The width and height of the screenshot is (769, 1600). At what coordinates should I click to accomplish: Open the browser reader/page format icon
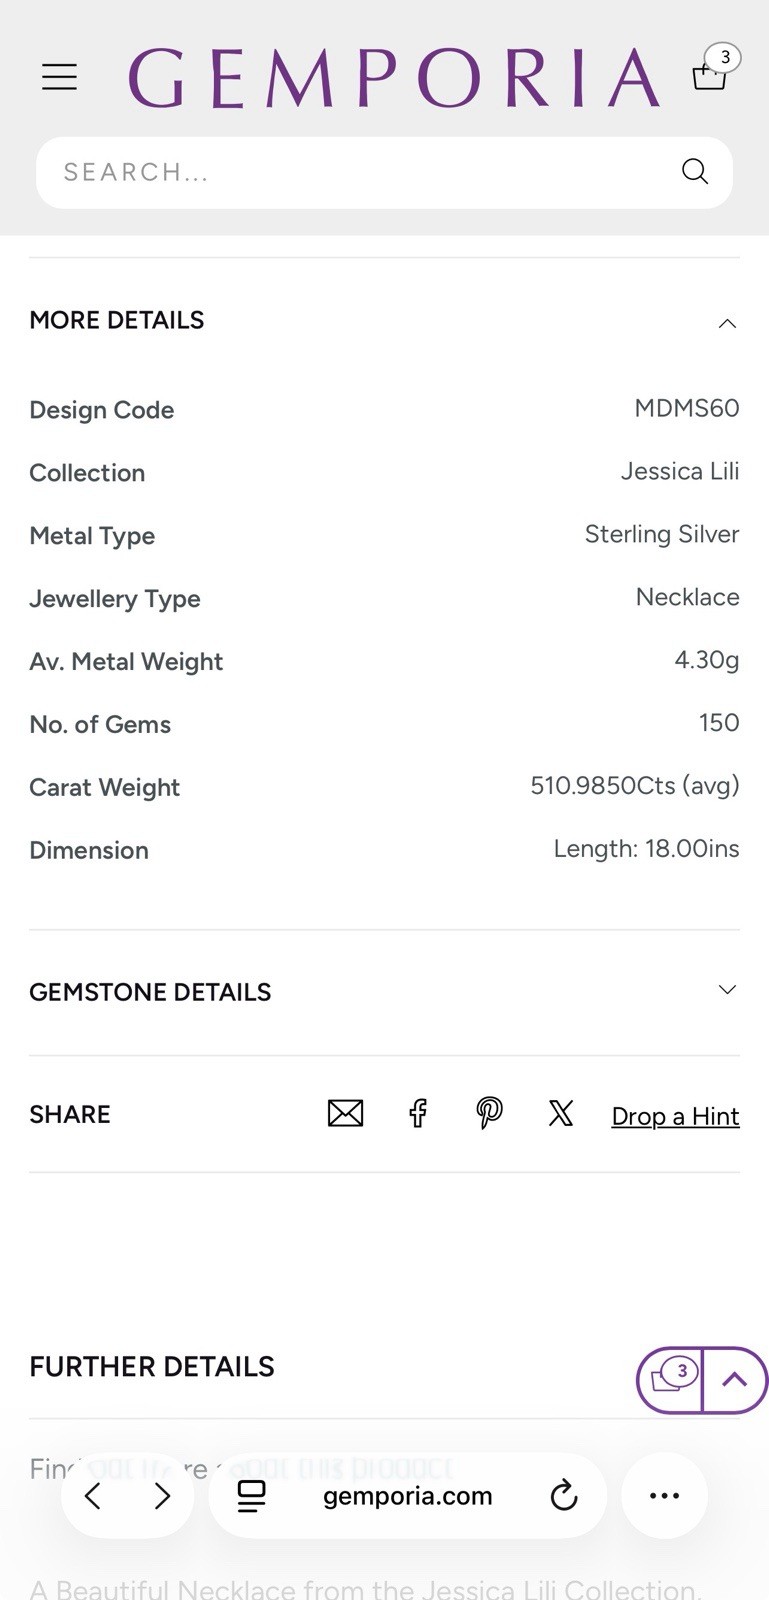pyautogui.click(x=251, y=1496)
